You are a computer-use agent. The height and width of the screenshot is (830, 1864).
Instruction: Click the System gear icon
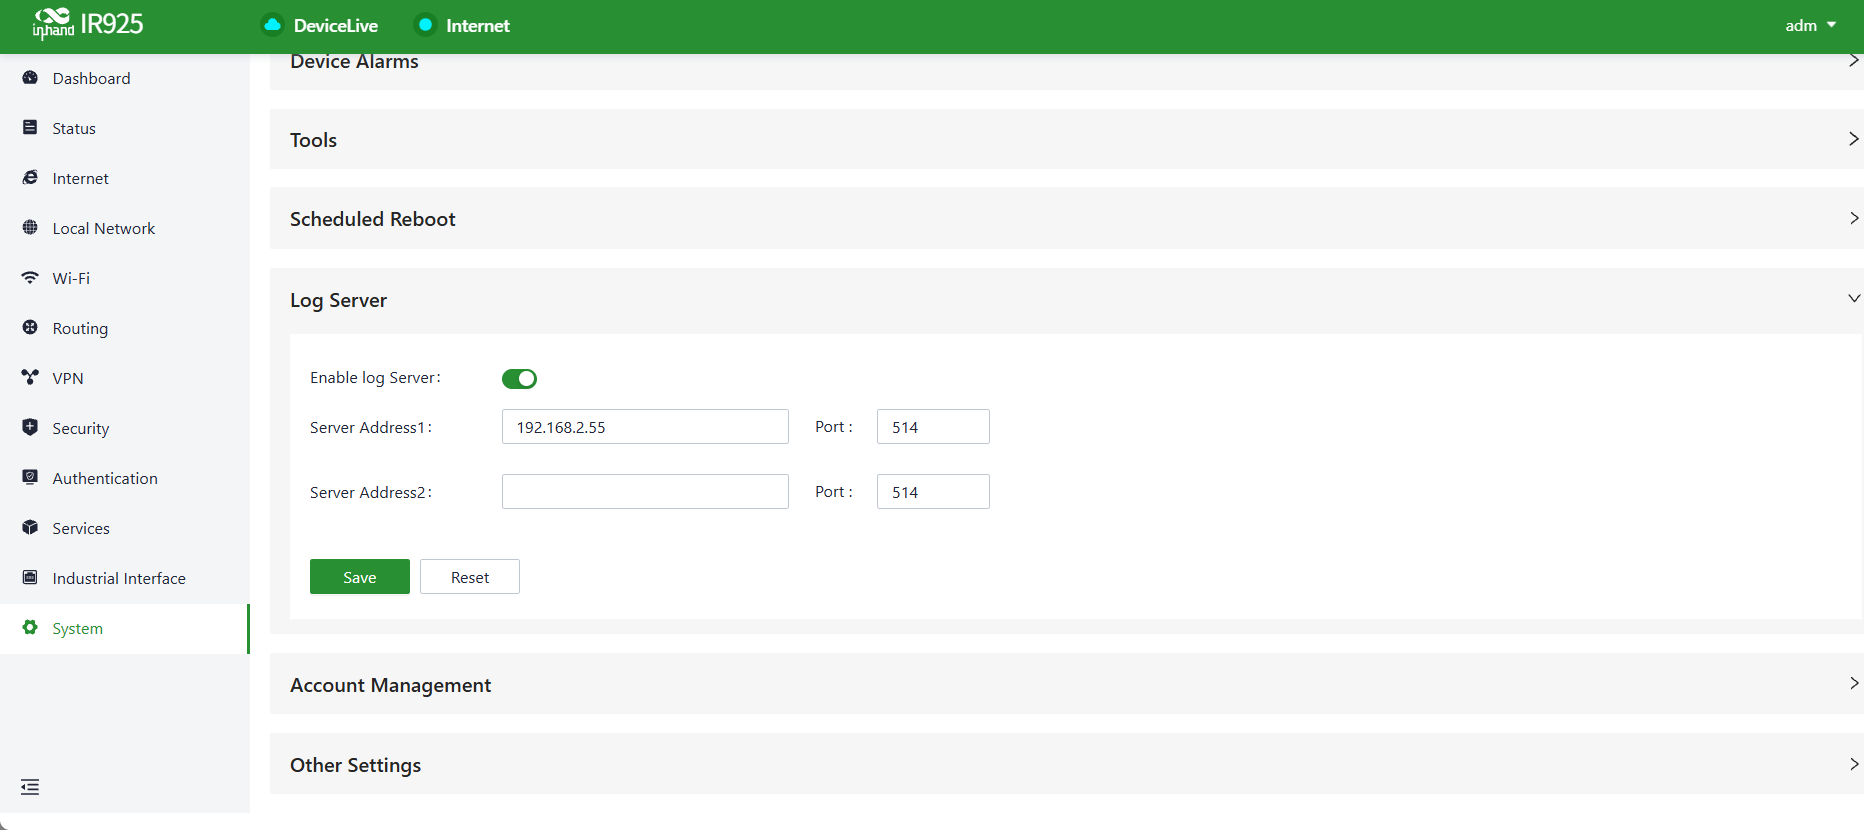(x=30, y=628)
